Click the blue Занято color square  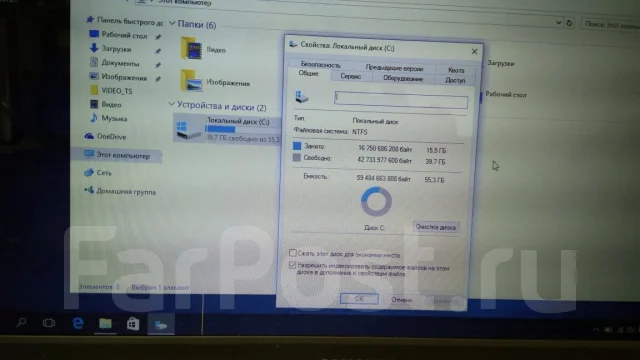[x=297, y=146]
